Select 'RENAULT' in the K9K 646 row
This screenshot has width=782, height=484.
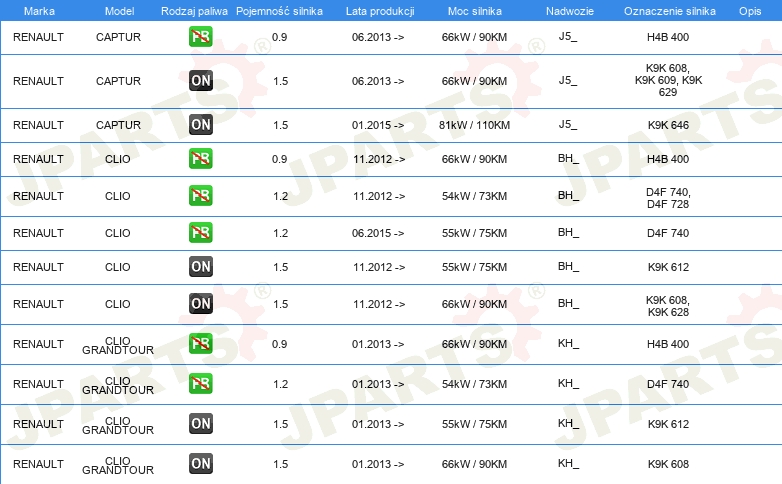pos(38,125)
